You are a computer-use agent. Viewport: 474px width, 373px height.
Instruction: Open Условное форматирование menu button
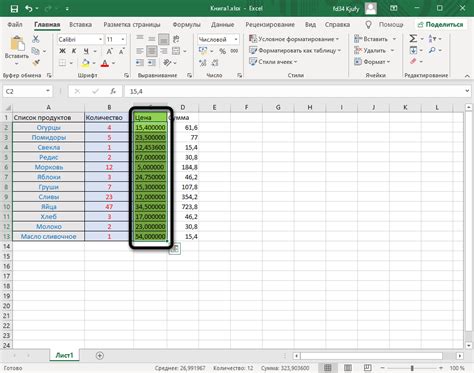[294, 39]
